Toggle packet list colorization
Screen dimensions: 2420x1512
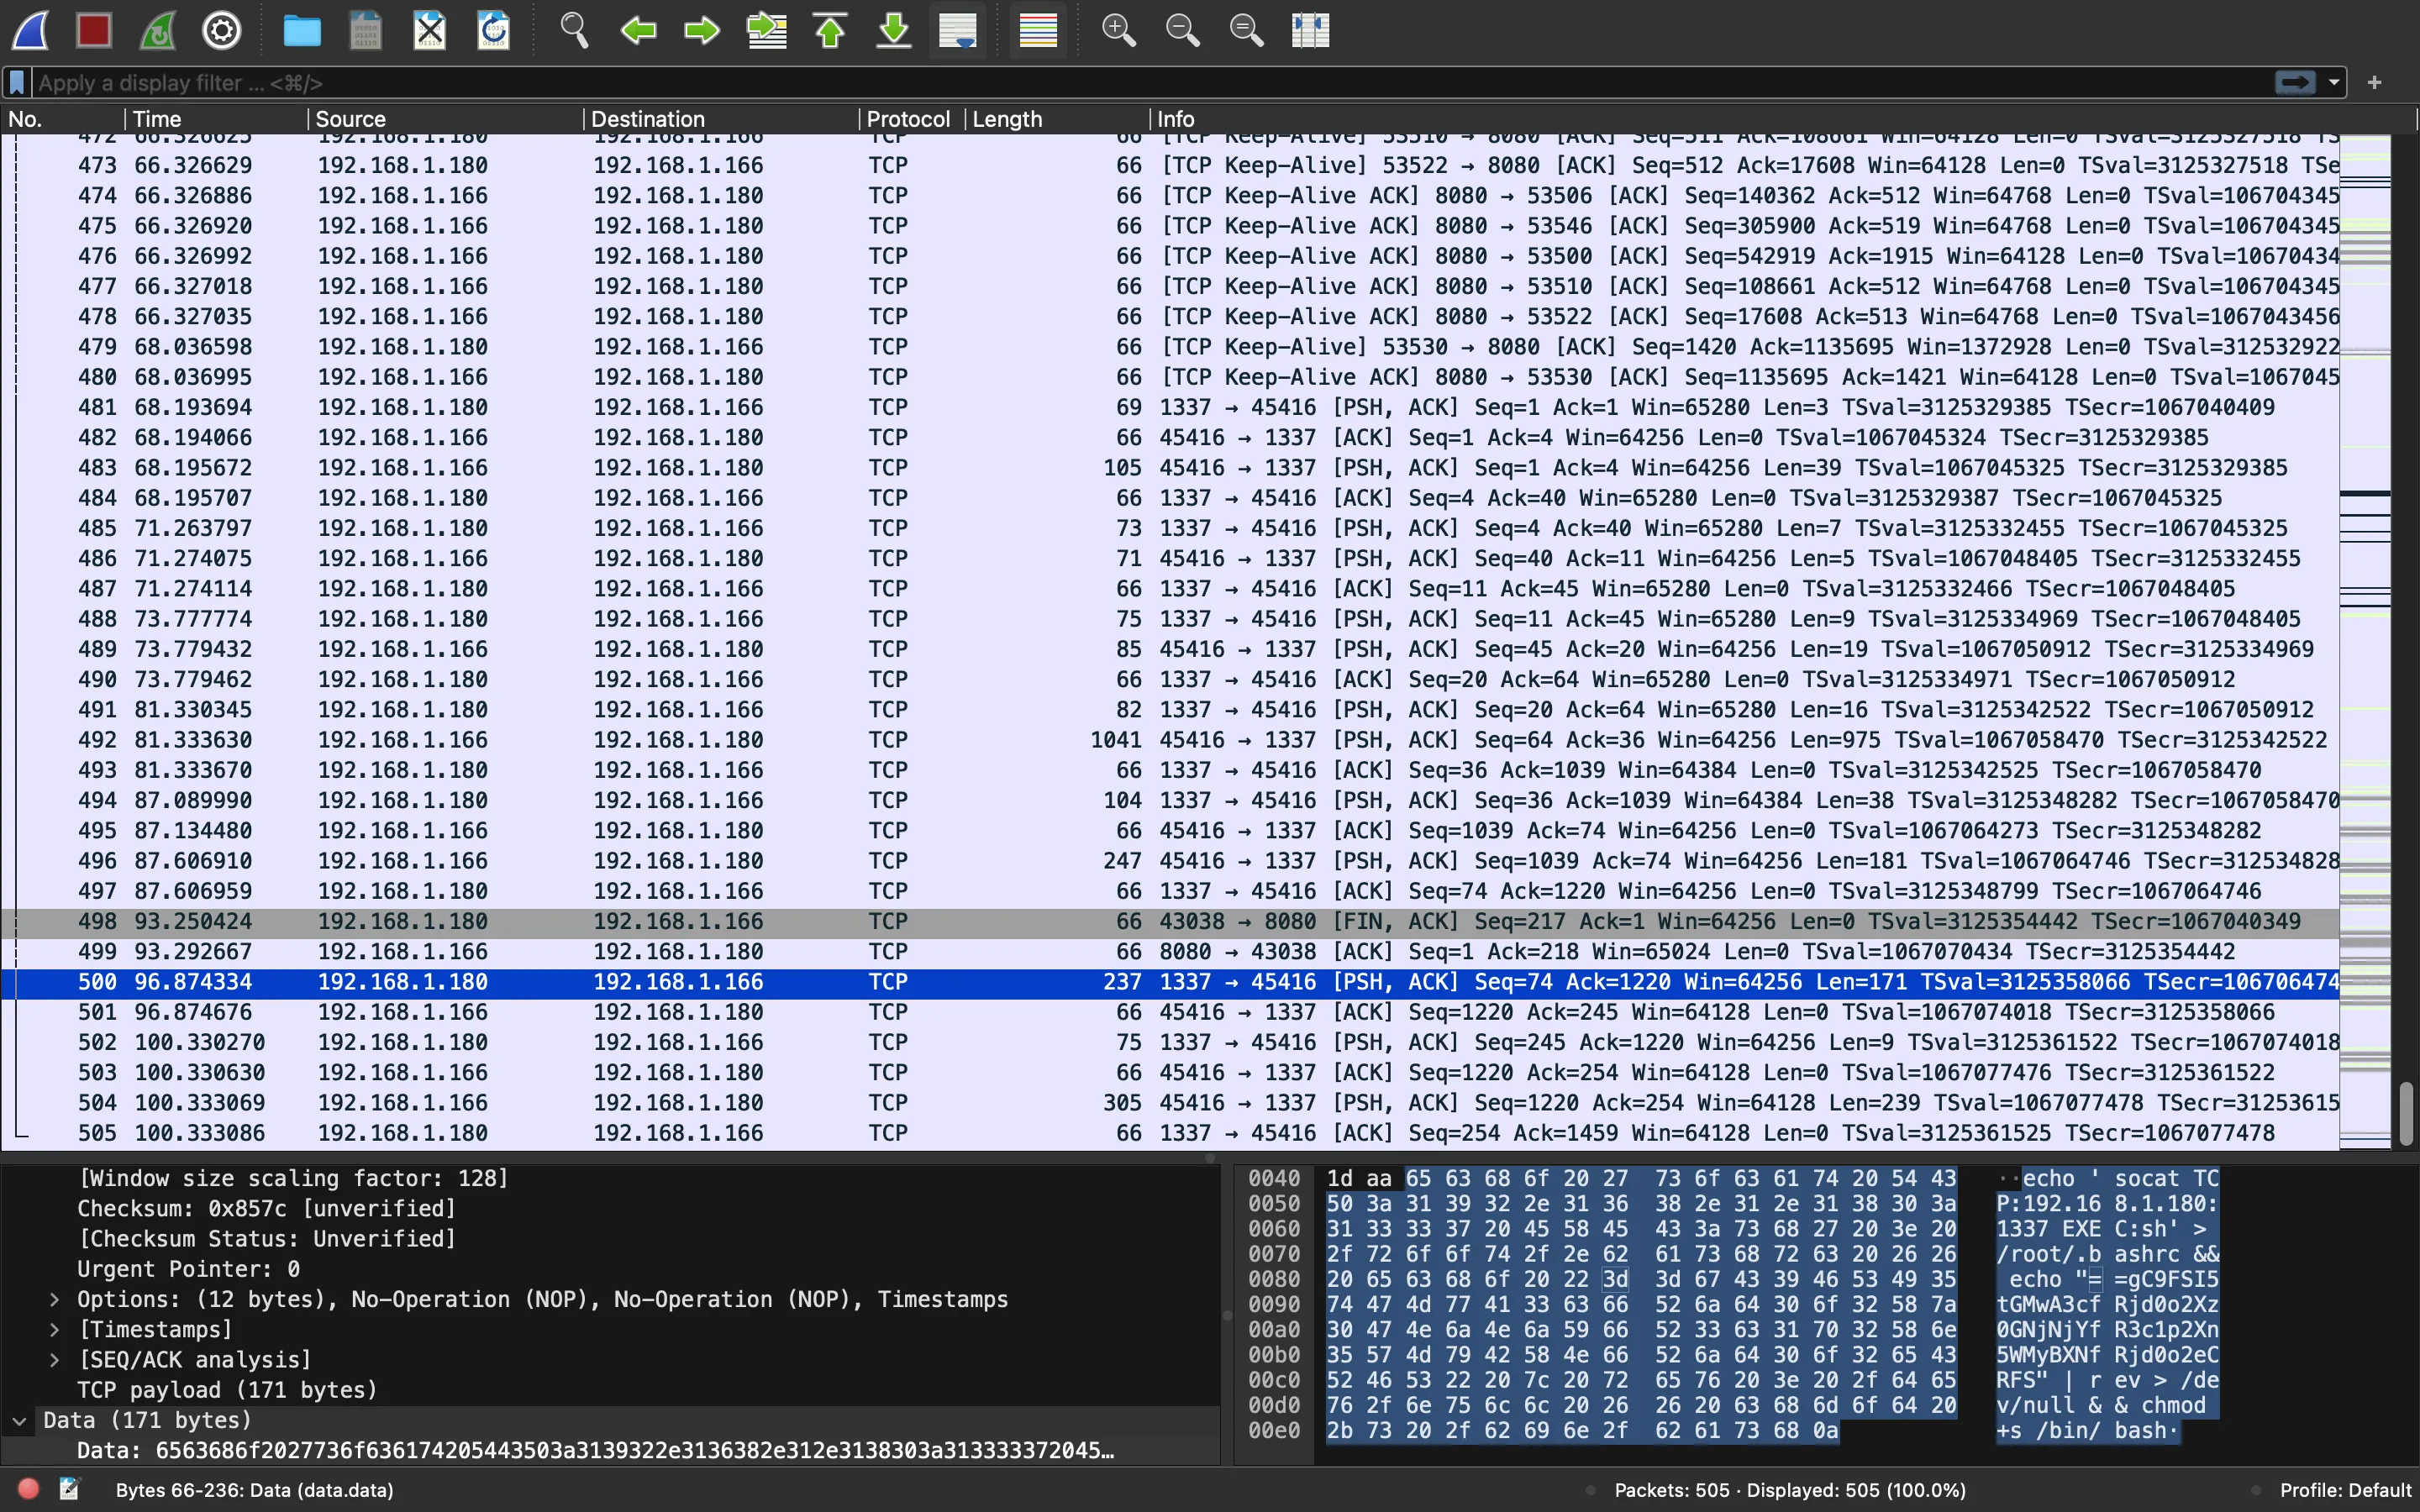[1038, 30]
